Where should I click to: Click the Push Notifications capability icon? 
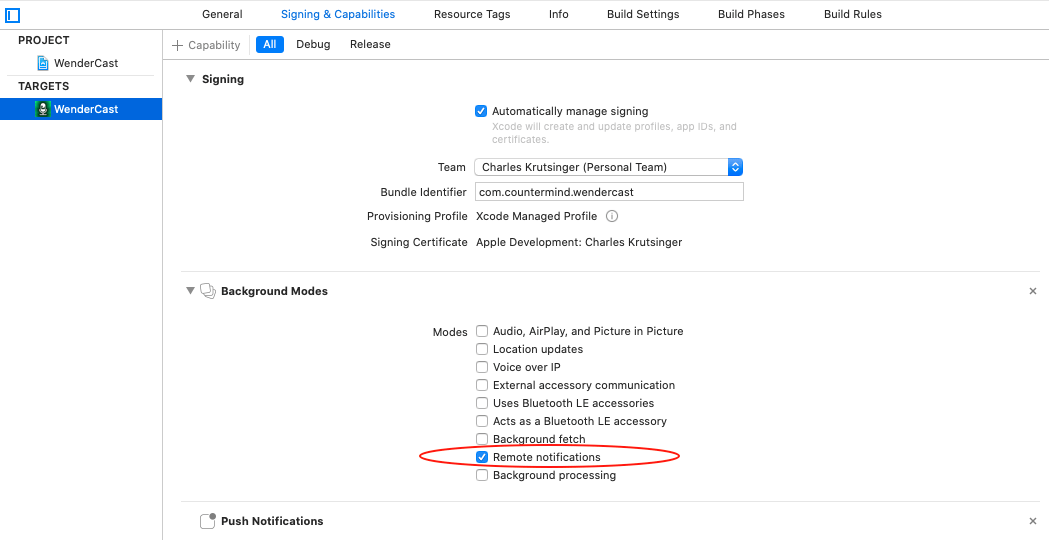tap(208, 521)
